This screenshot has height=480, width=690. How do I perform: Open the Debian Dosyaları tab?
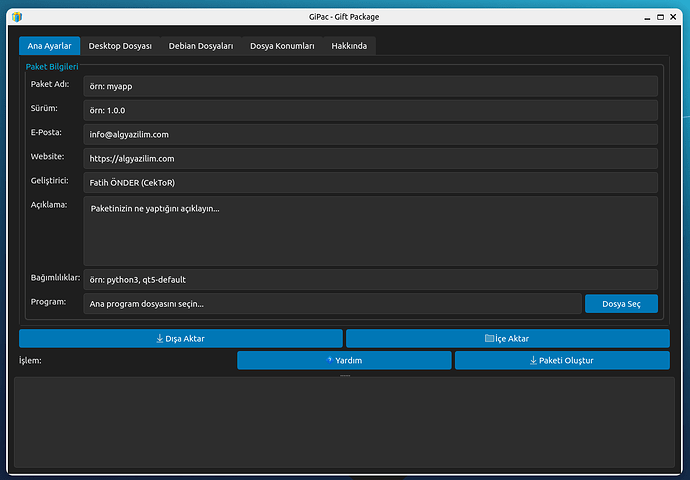(201, 46)
